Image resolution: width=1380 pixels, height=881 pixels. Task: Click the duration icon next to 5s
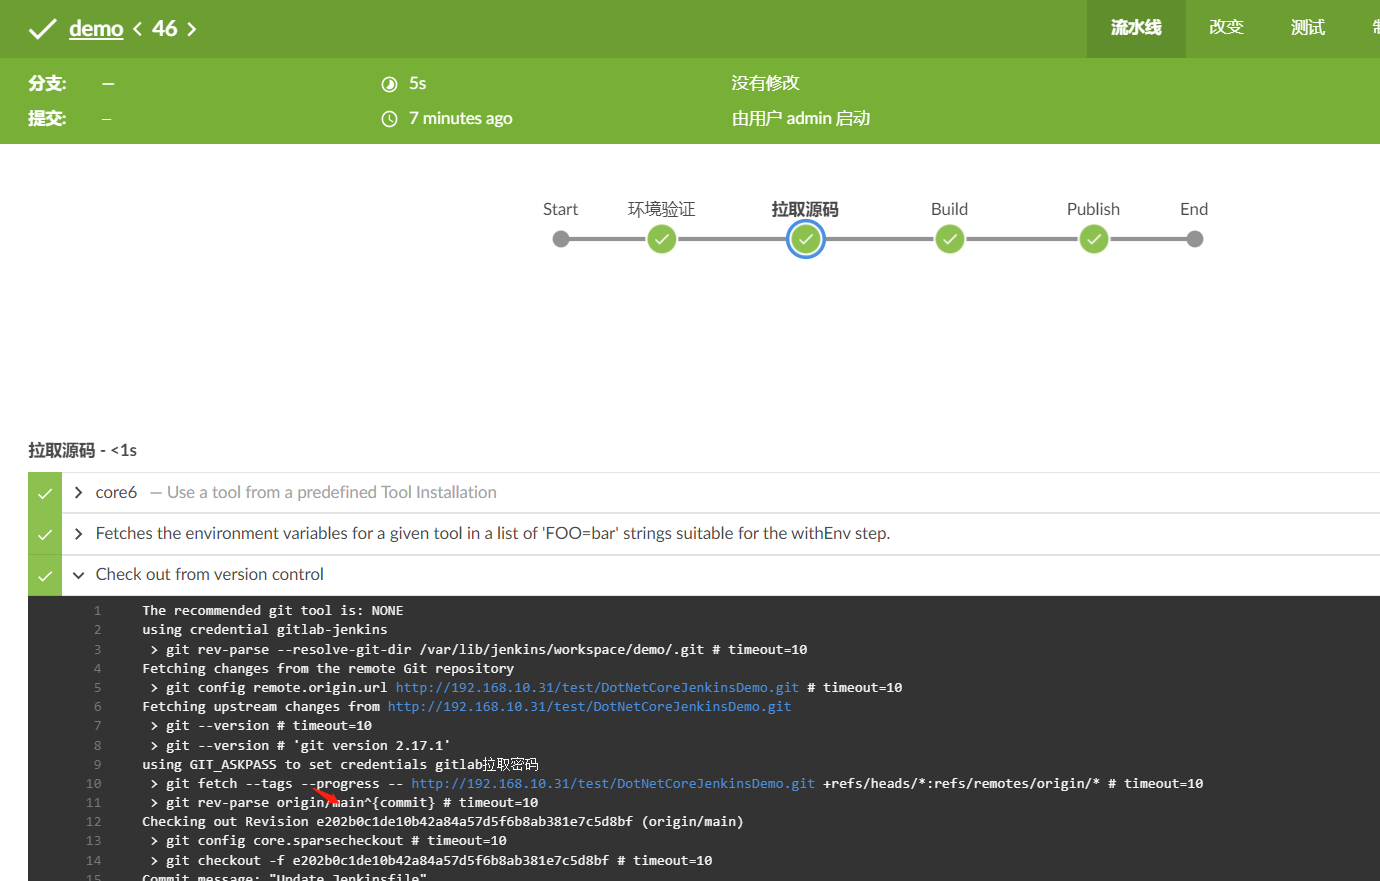(390, 84)
